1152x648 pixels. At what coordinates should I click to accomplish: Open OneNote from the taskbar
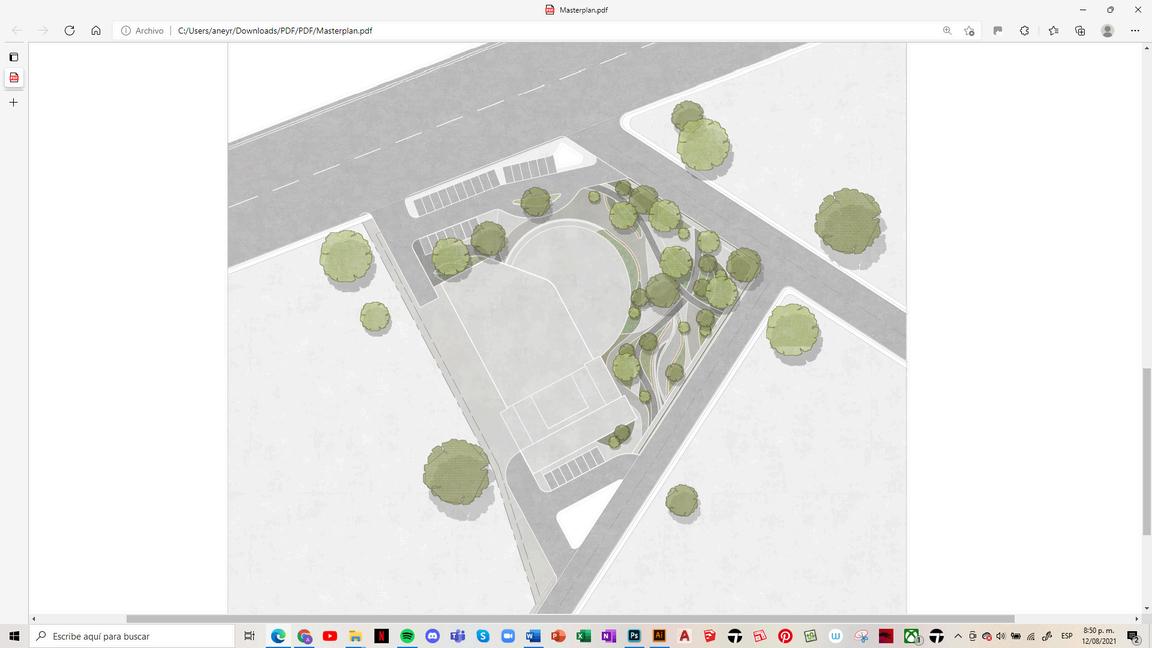tap(609, 636)
